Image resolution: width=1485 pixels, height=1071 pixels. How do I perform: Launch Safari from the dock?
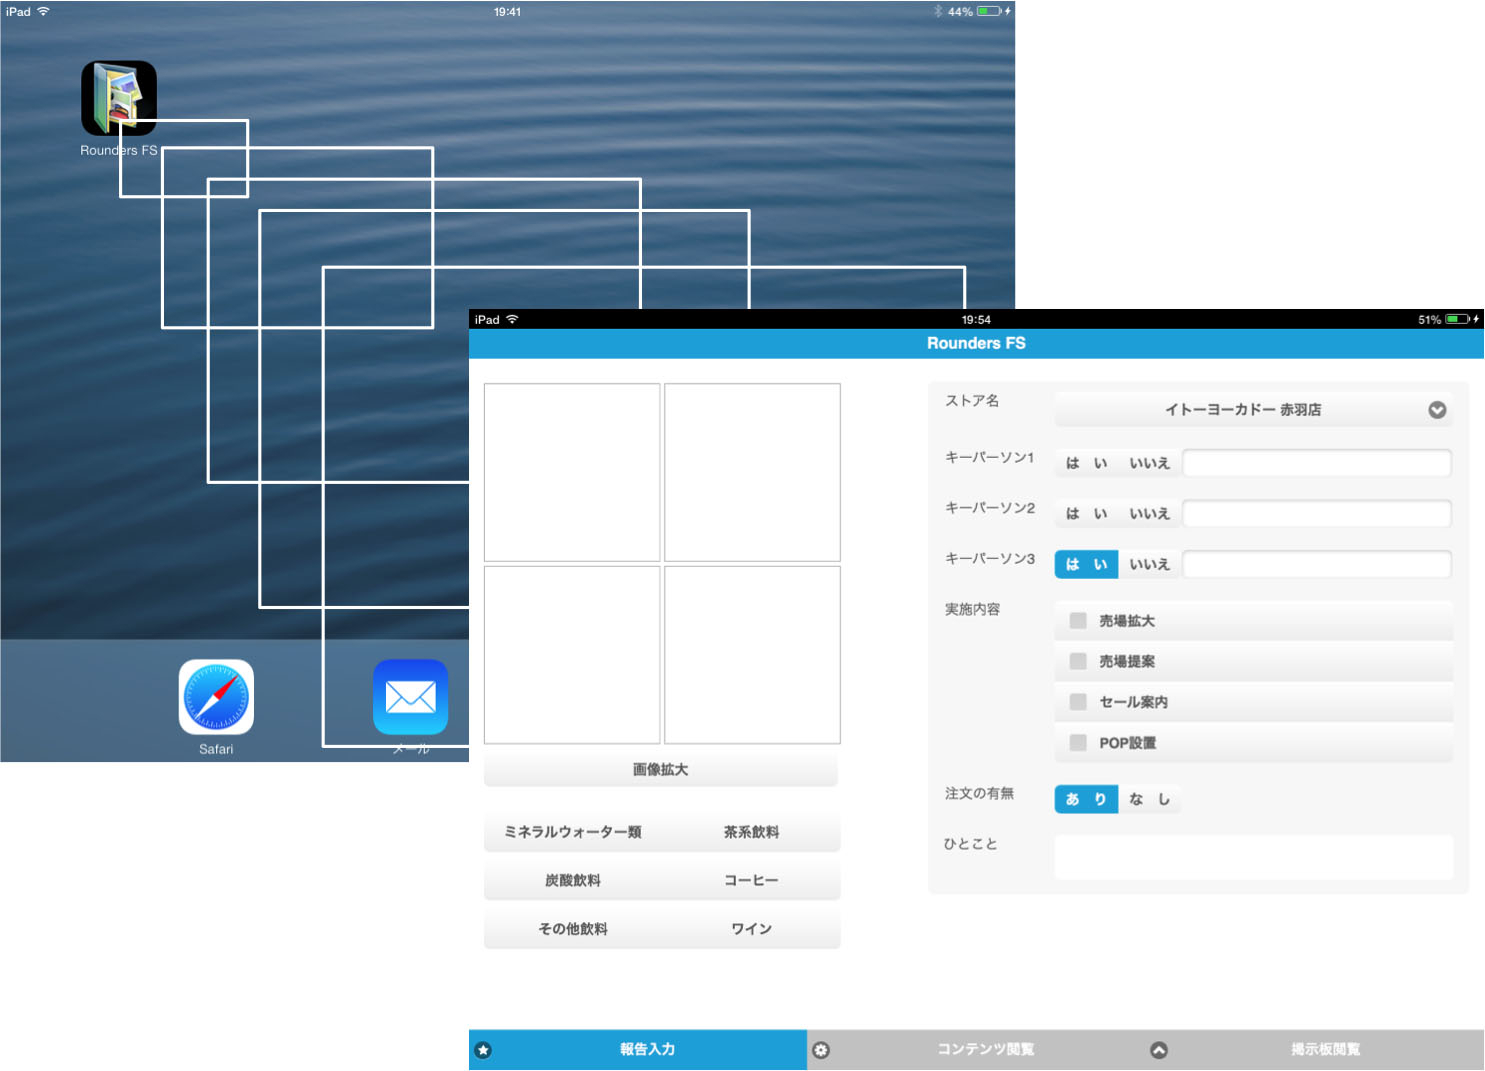click(216, 697)
